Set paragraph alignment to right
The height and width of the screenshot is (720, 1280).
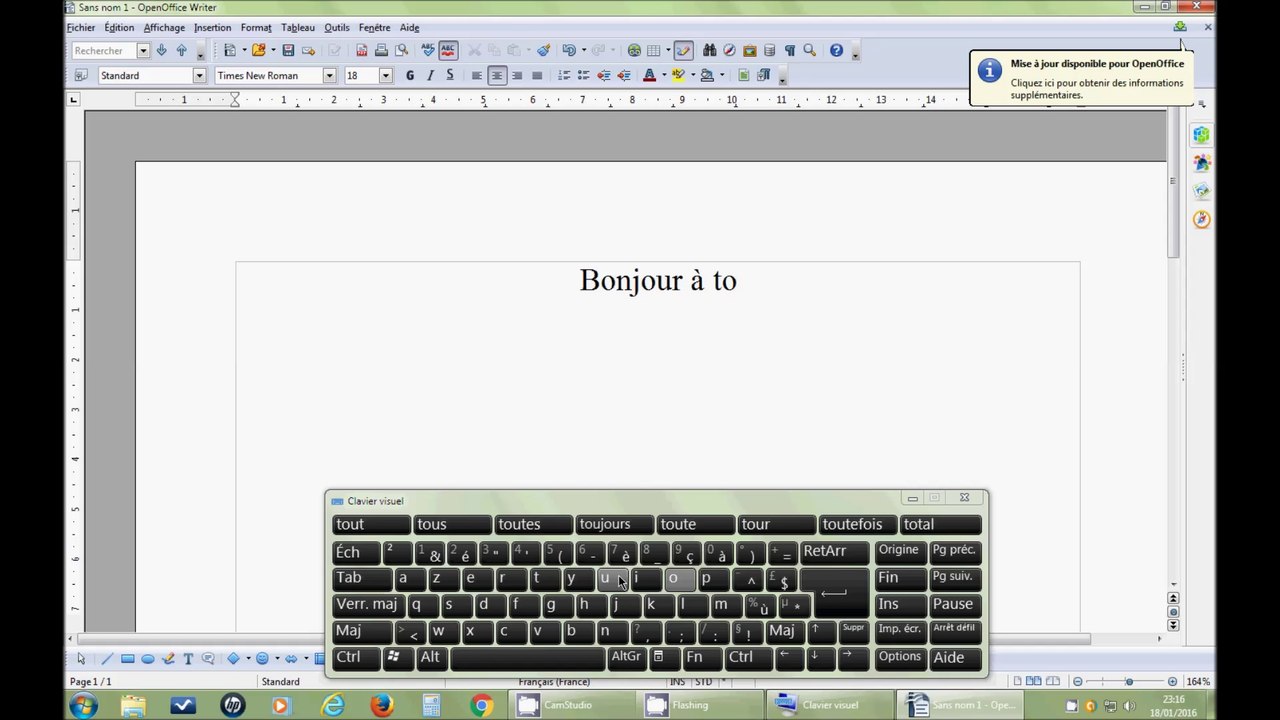(517, 75)
